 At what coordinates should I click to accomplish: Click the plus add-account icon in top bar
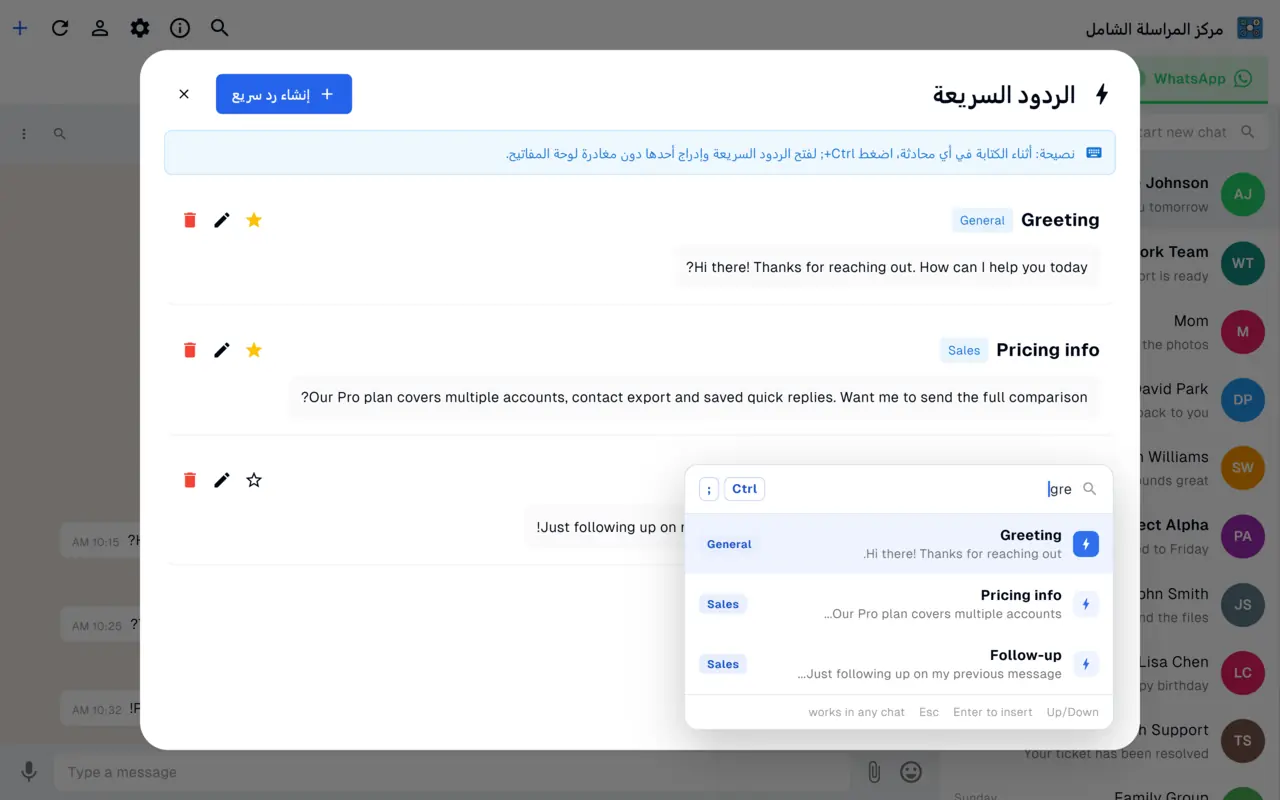pos(20,28)
